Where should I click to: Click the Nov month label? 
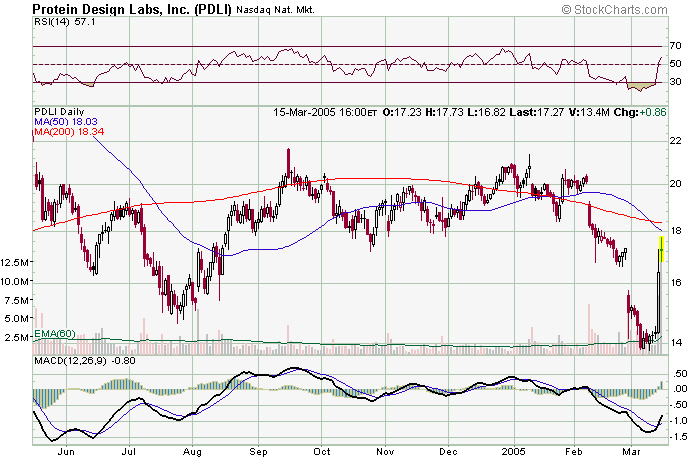(x=385, y=452)
